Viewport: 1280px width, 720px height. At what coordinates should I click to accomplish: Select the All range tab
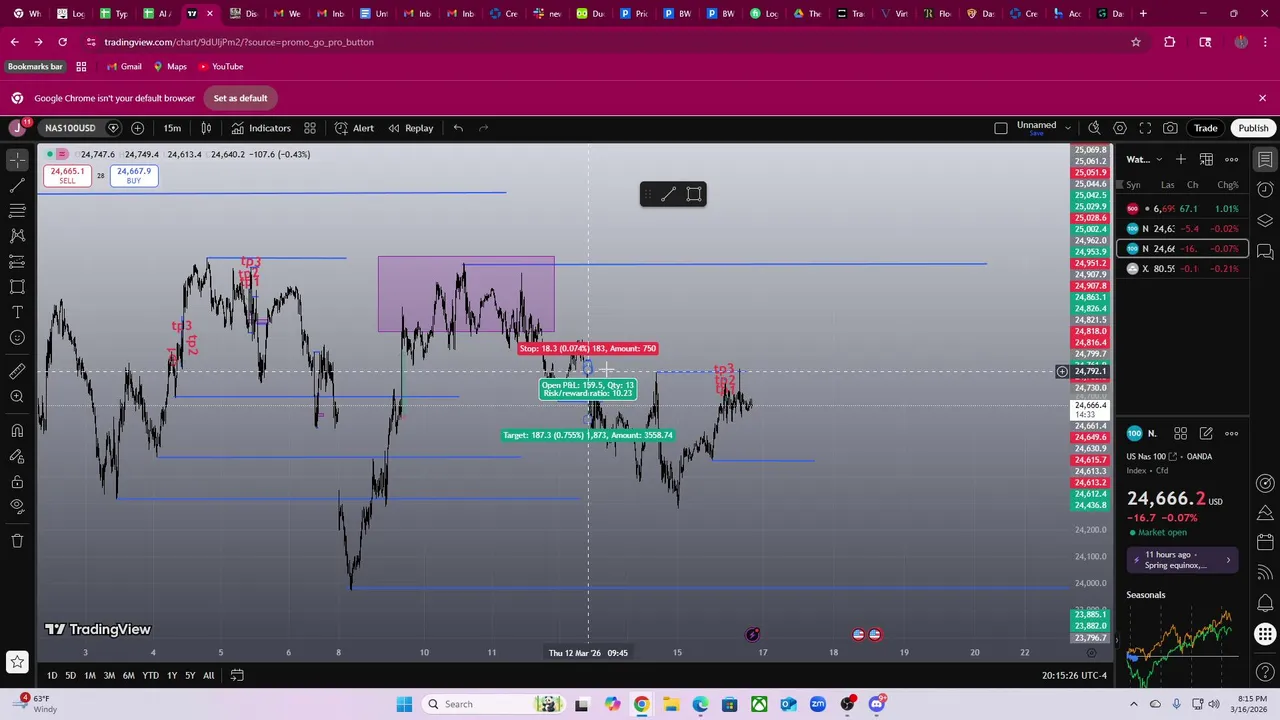coord(208,675)
